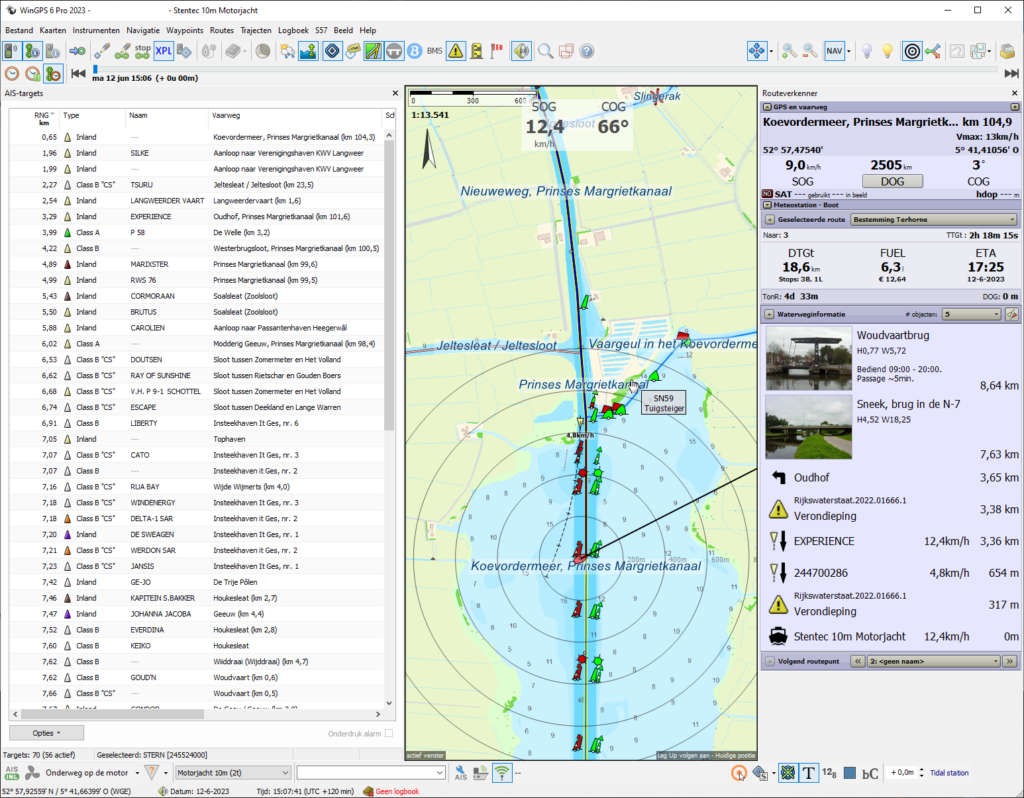Click the bright yellow light bulb icon

(888, 51)
